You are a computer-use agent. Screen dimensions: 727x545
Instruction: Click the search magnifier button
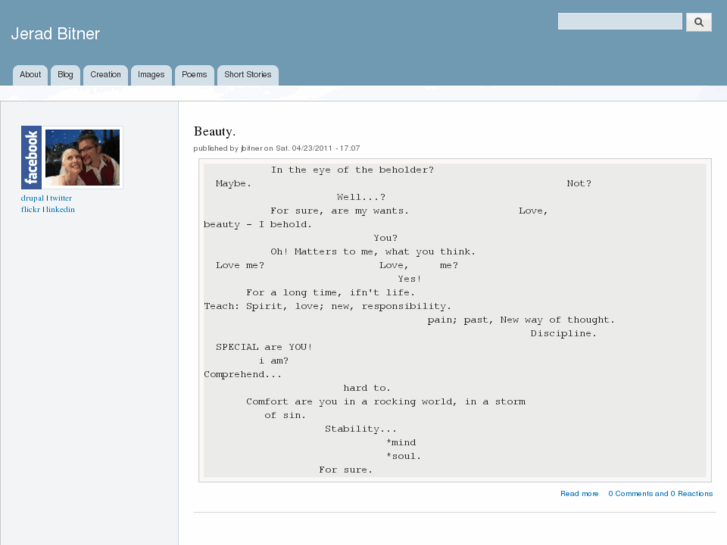[x=699, y=22]
